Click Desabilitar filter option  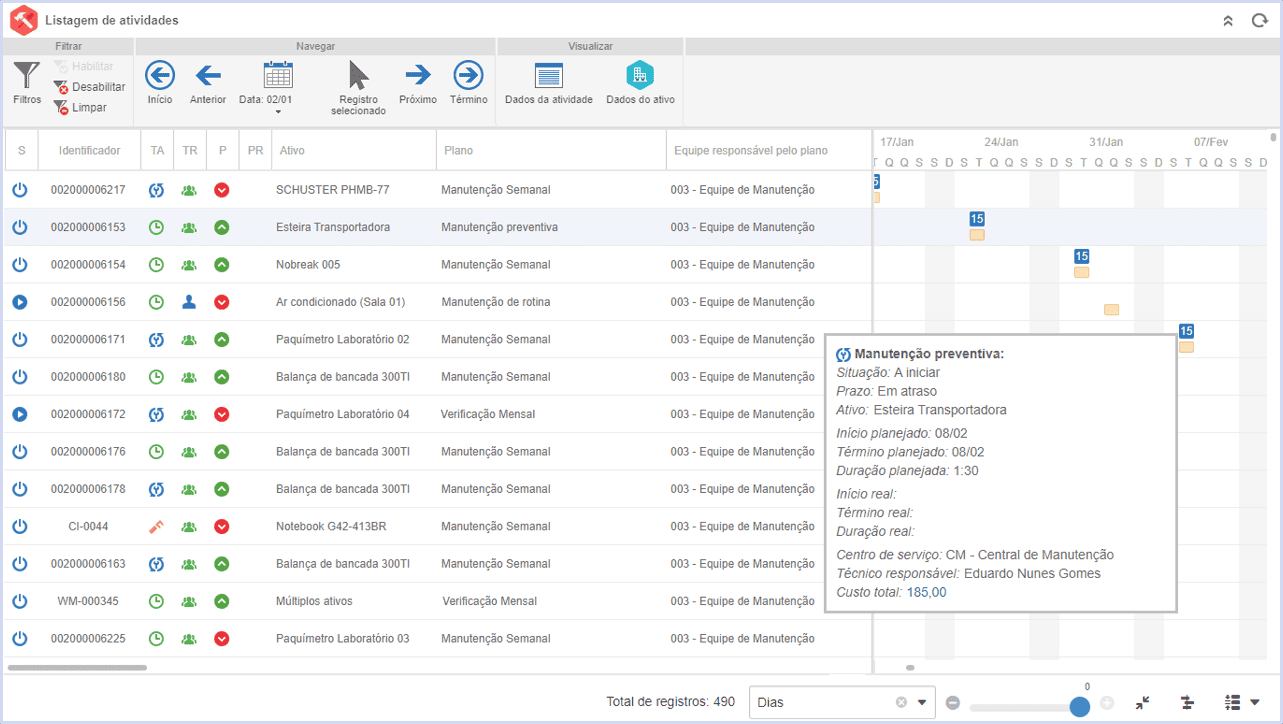point(89,87)
